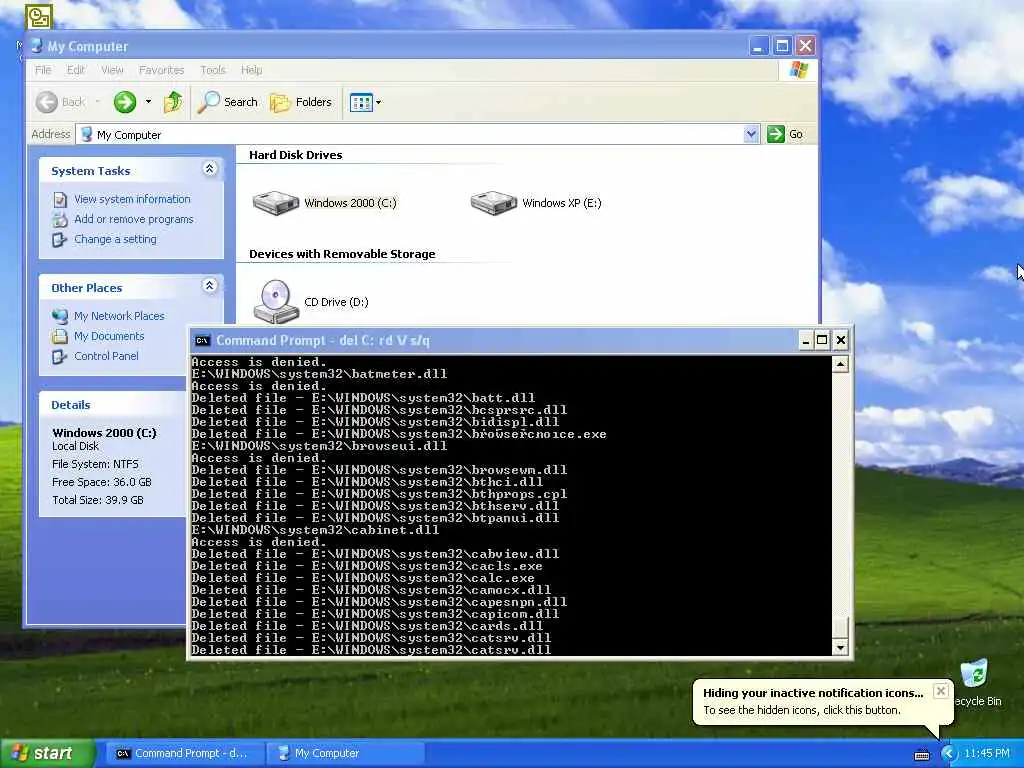Show hidden tray icons arrow

[x=948, y=754]
